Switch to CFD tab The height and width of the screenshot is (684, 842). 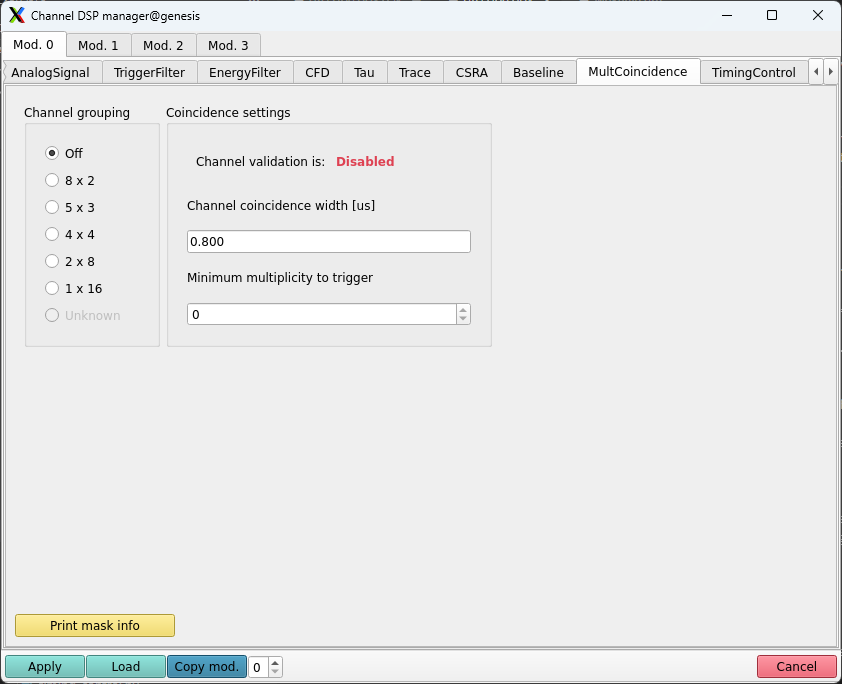pos(318,72)
